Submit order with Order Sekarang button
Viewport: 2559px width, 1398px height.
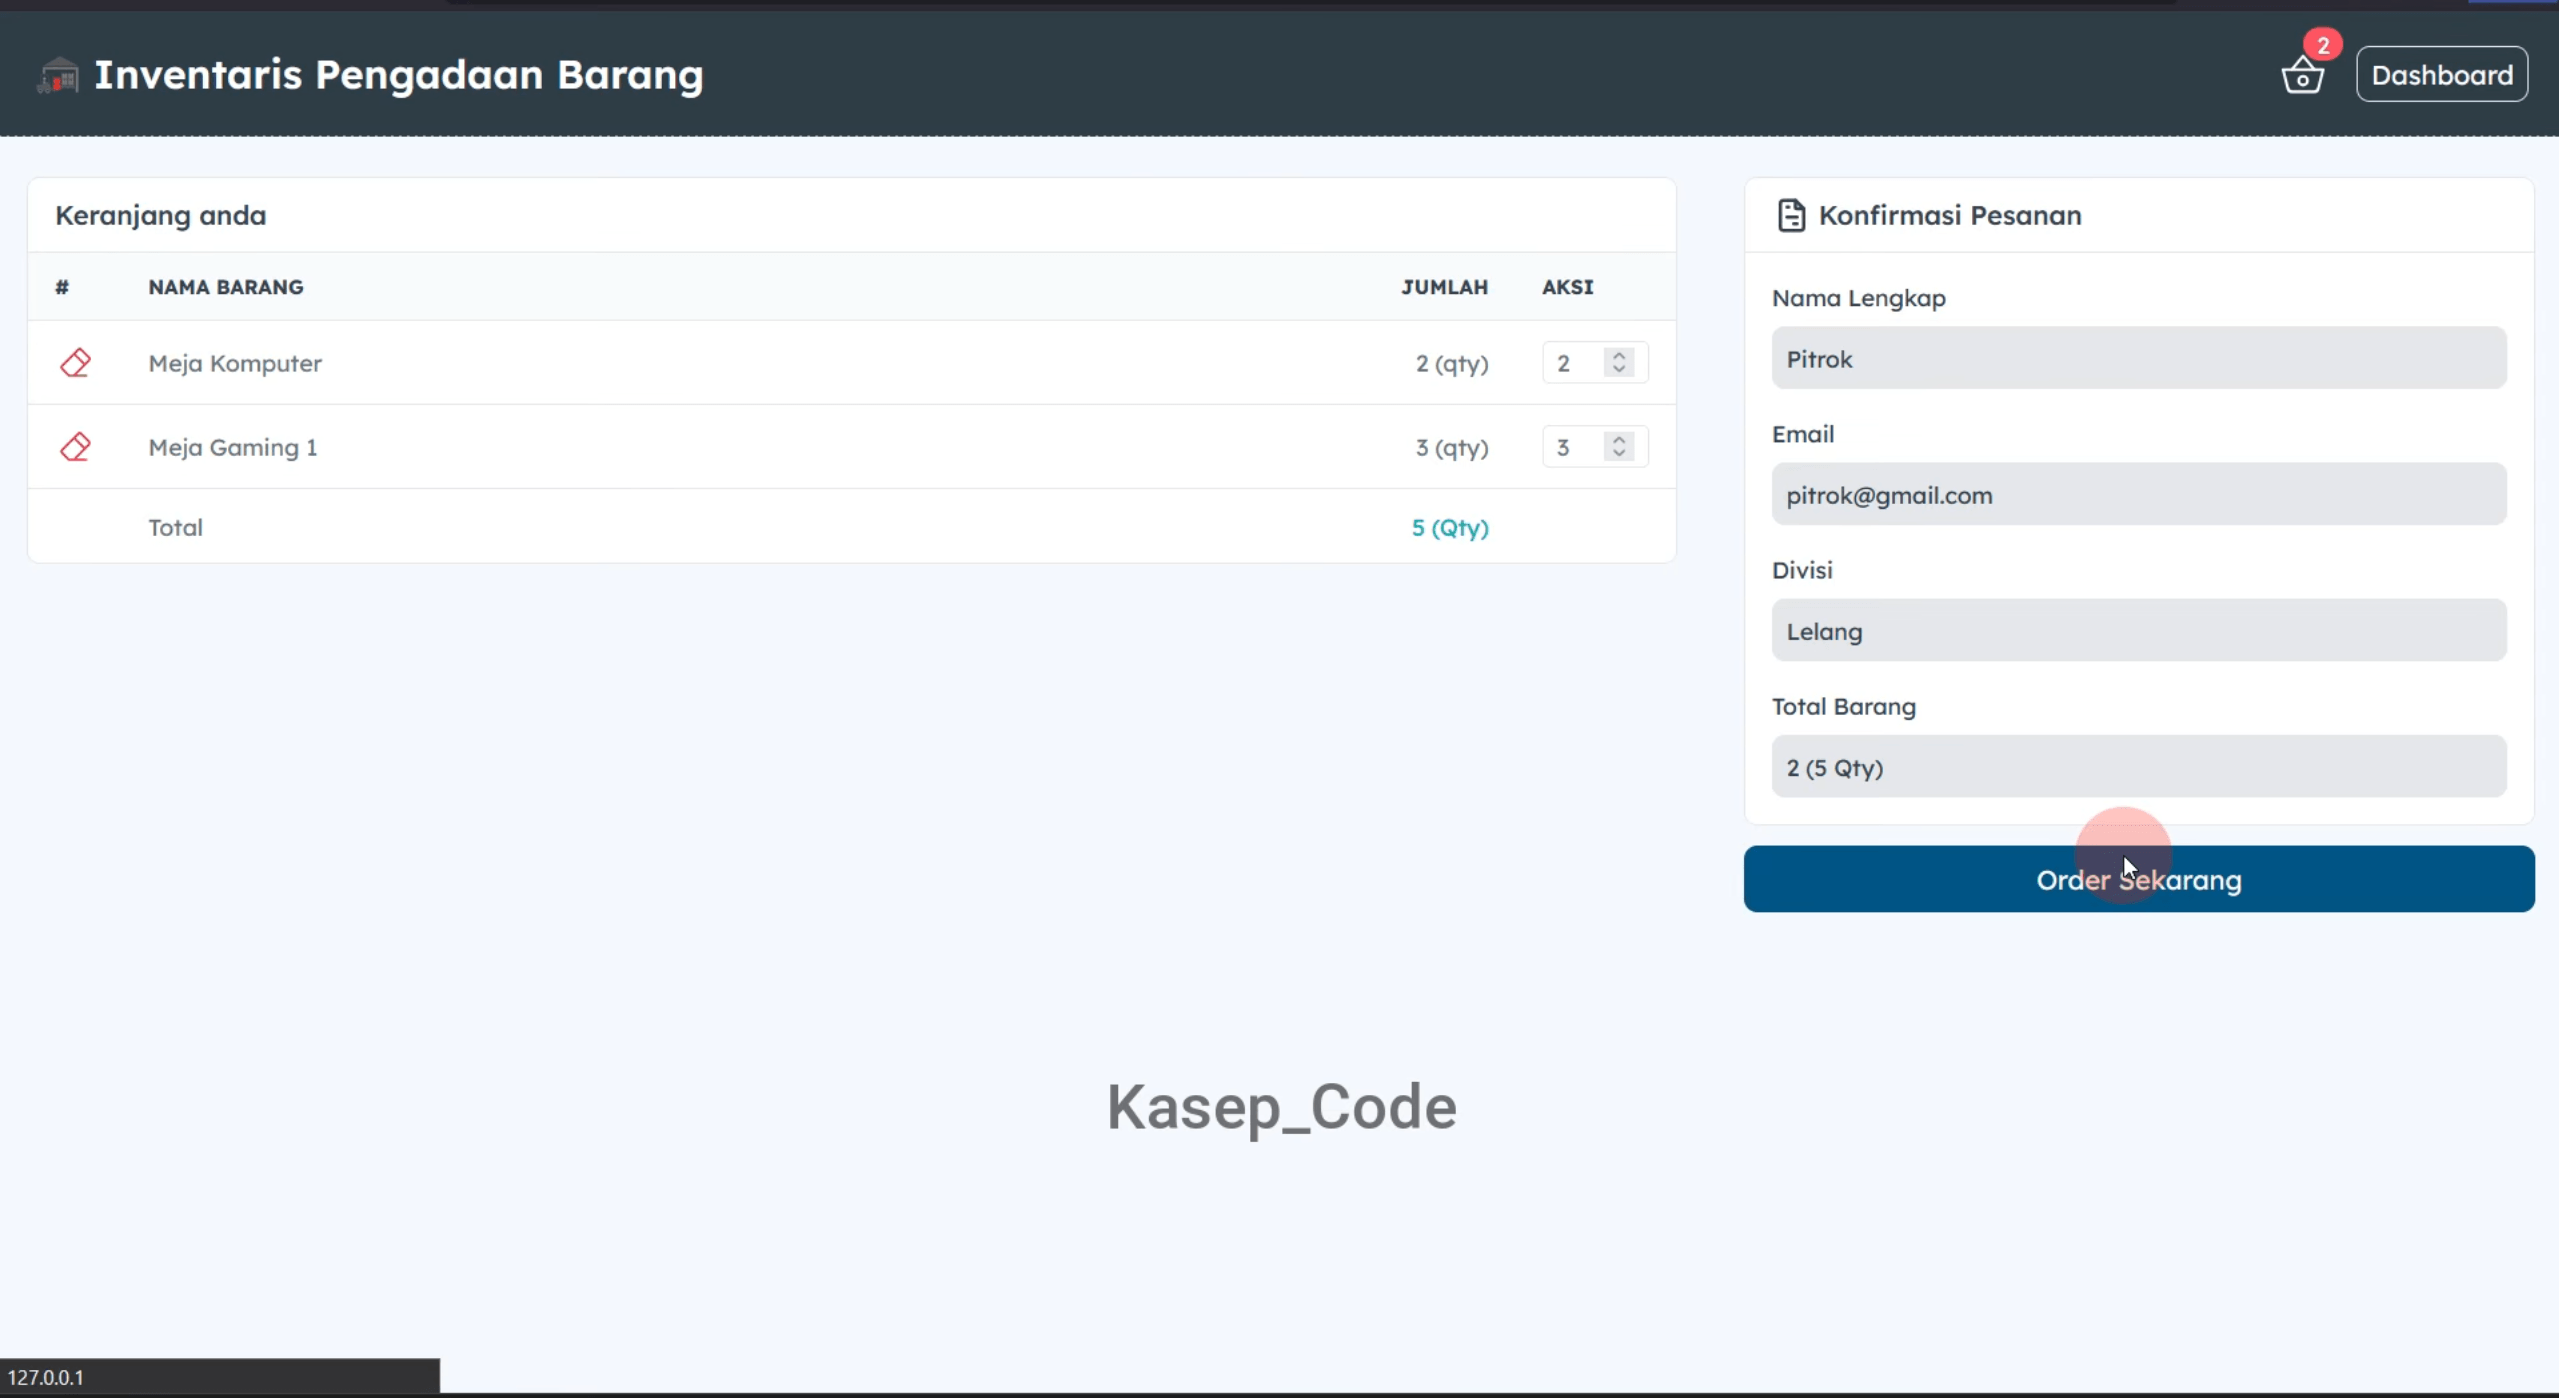coord(2138,879)
